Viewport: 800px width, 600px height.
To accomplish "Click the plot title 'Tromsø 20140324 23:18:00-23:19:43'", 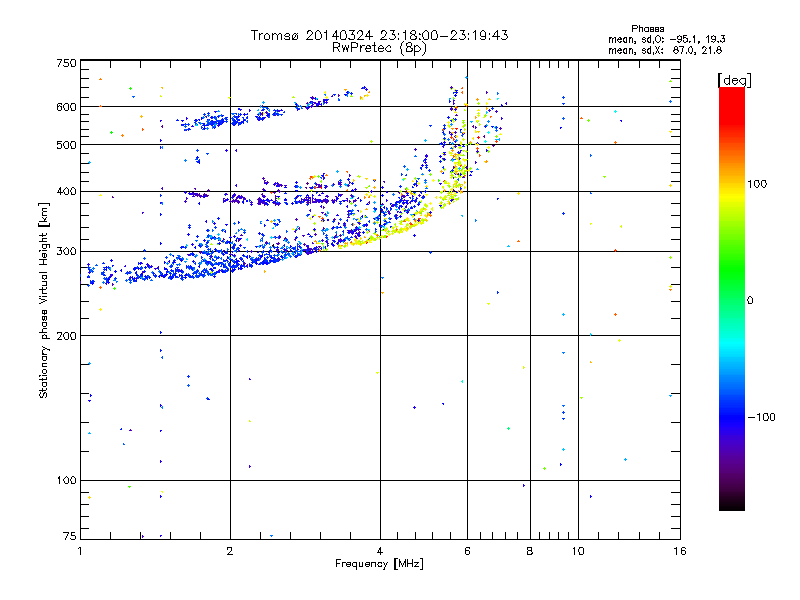I will pyautogui.click(x=379, y=35).
